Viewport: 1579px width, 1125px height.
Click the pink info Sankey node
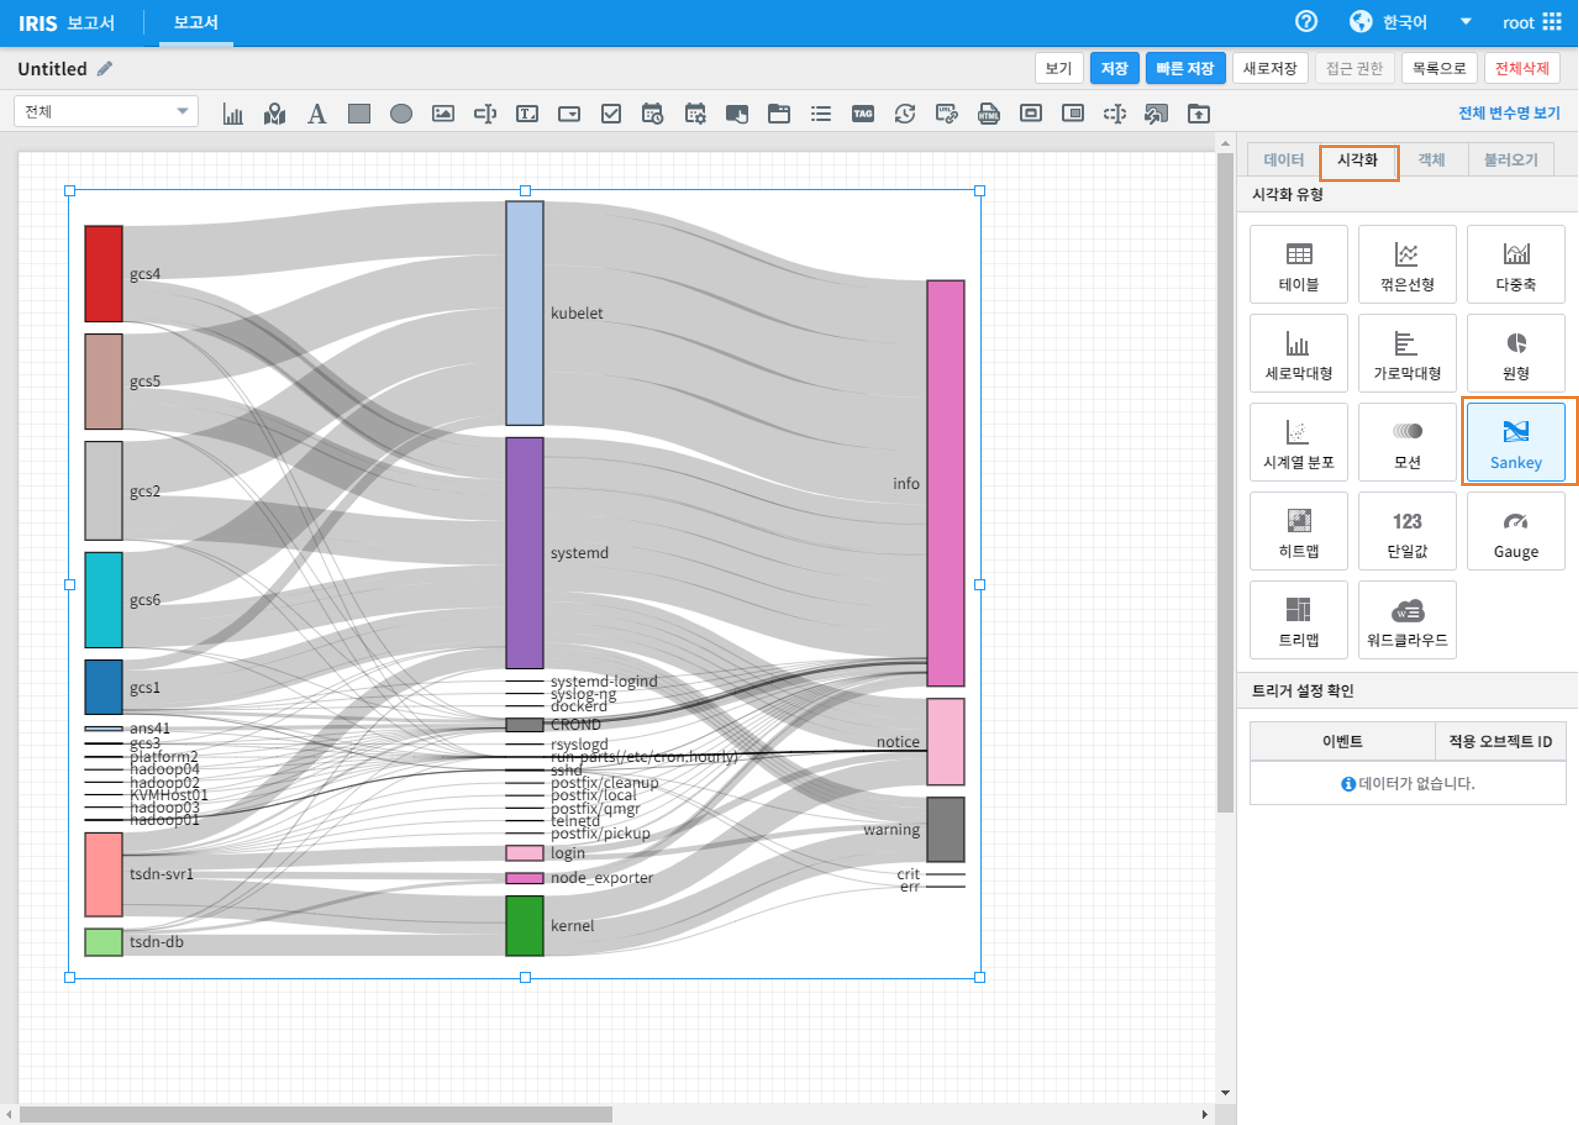coord(946,483)
